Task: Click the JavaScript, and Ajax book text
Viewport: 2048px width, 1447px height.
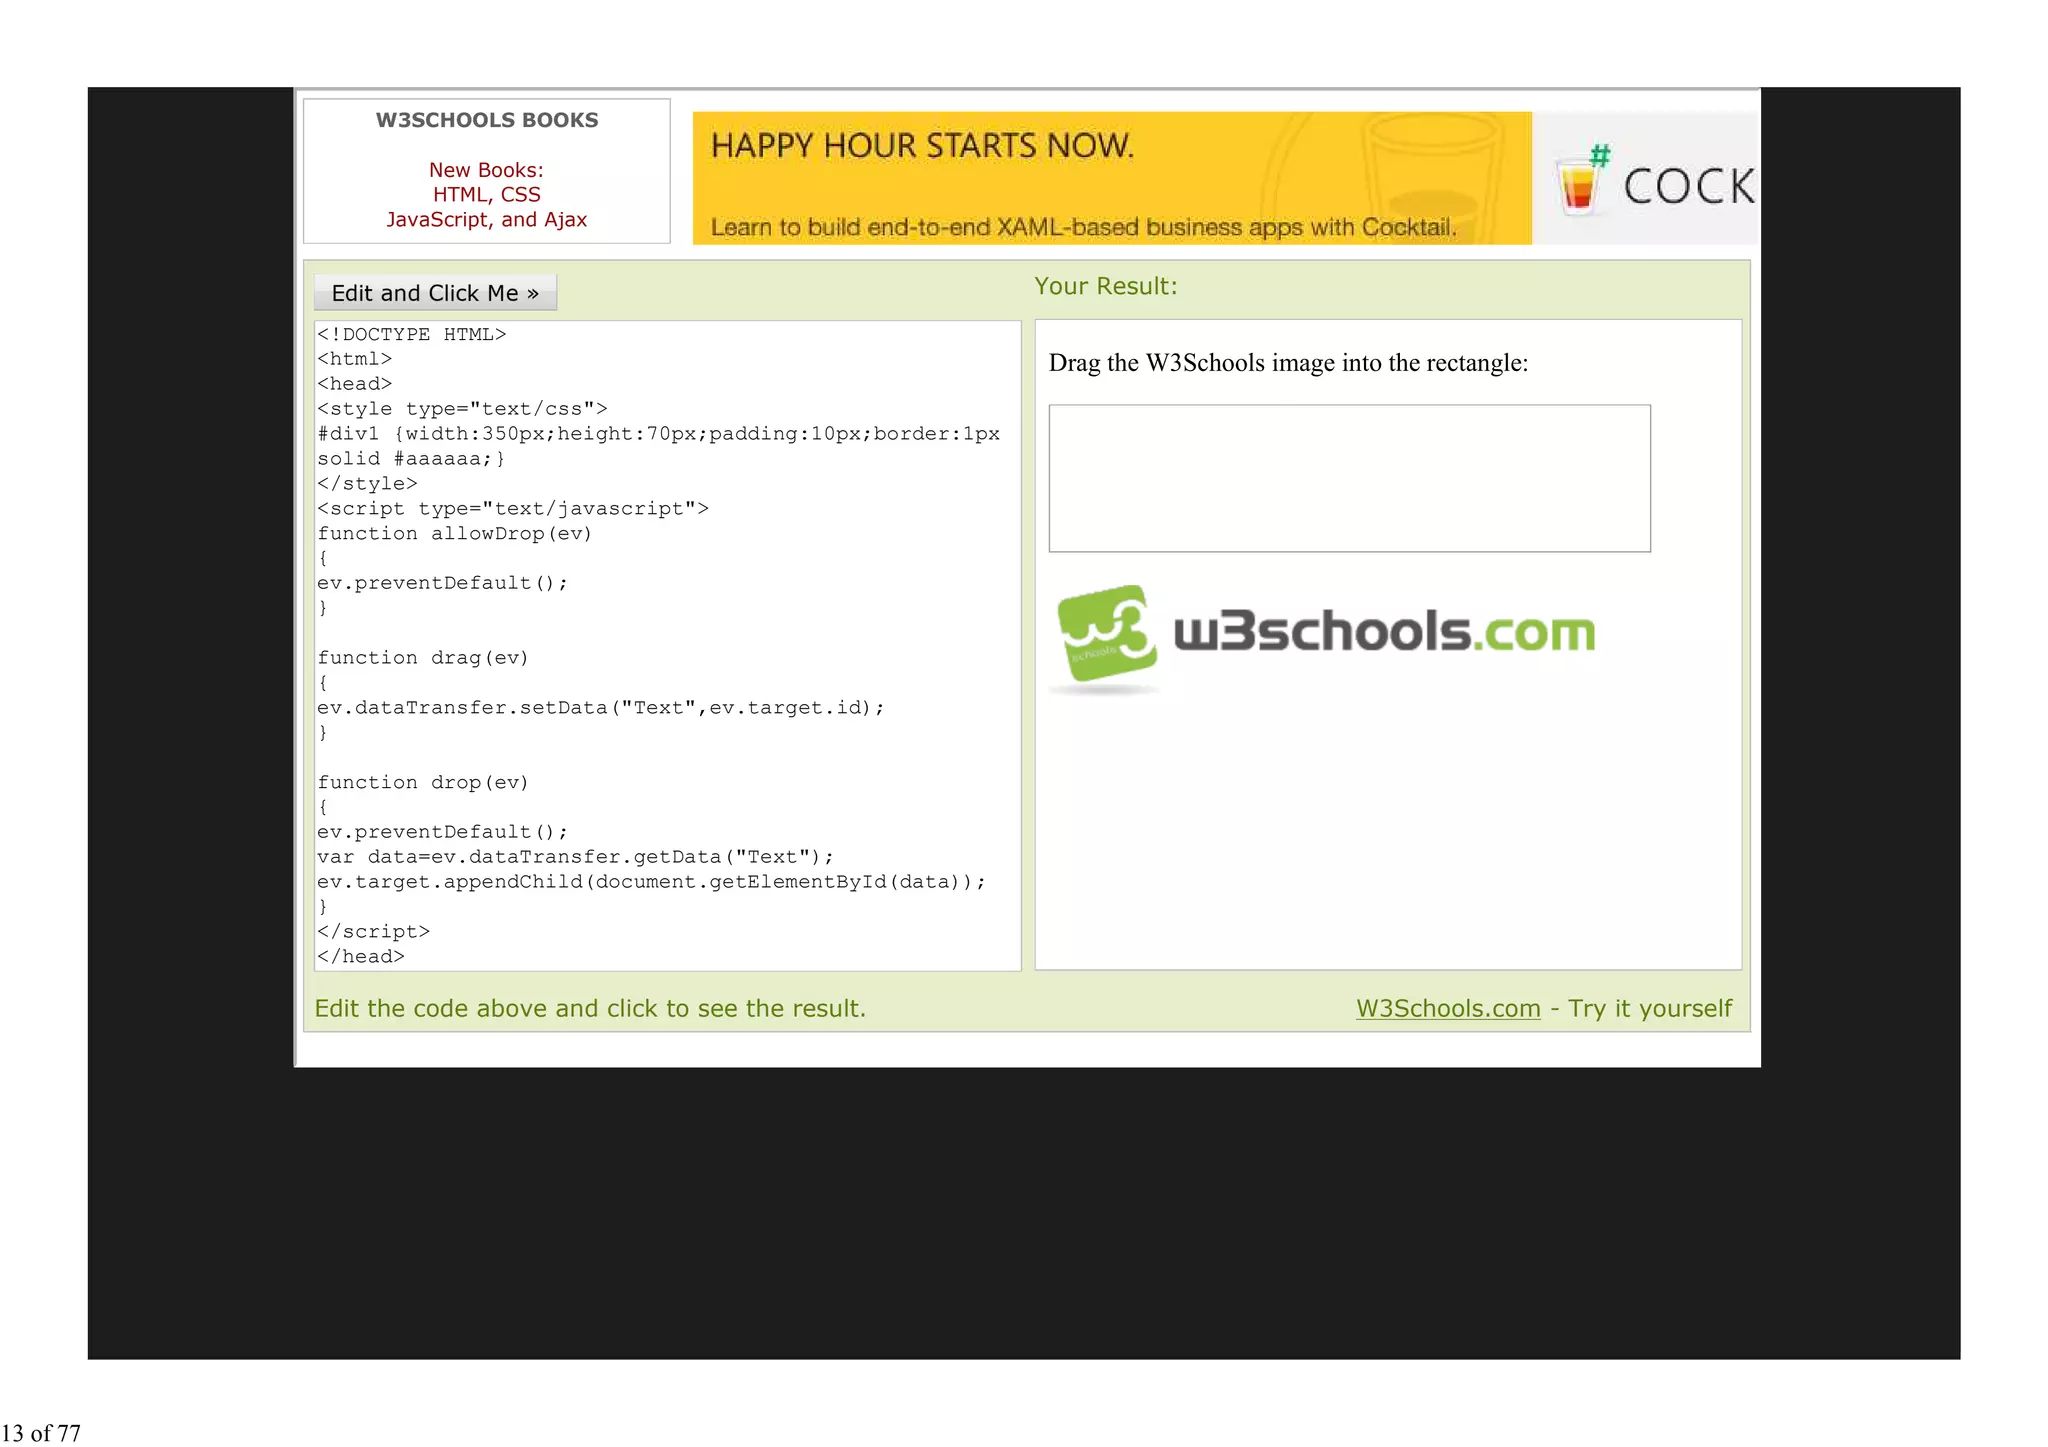Action: [486, 220]
